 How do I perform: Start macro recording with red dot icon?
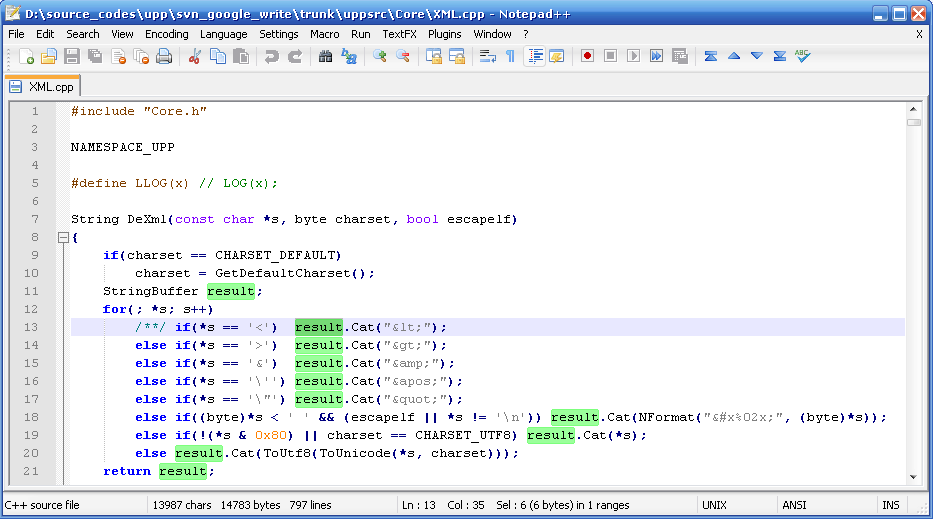coord(587,57)
